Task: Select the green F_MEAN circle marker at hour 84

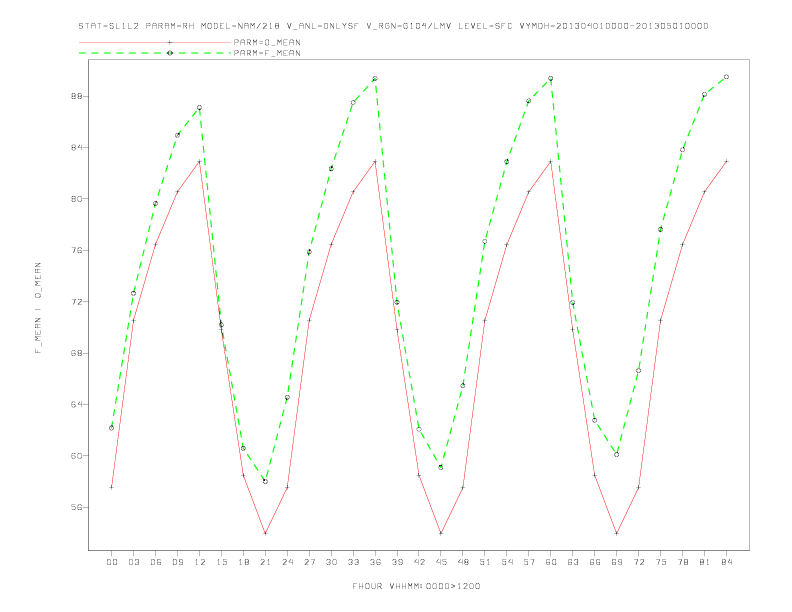Action: [x=726, y=77]
